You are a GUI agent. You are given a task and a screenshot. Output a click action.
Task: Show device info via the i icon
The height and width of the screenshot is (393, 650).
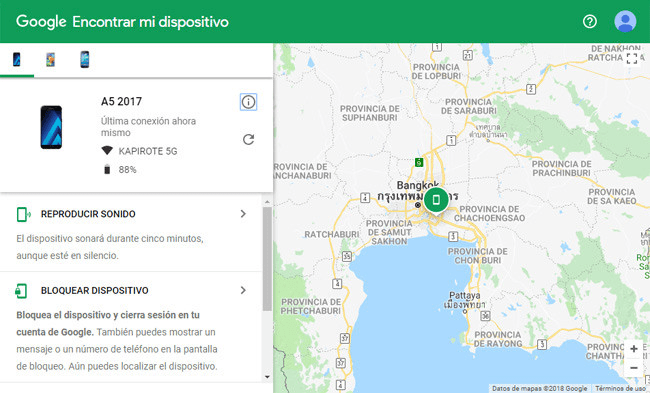pos(248,102)
